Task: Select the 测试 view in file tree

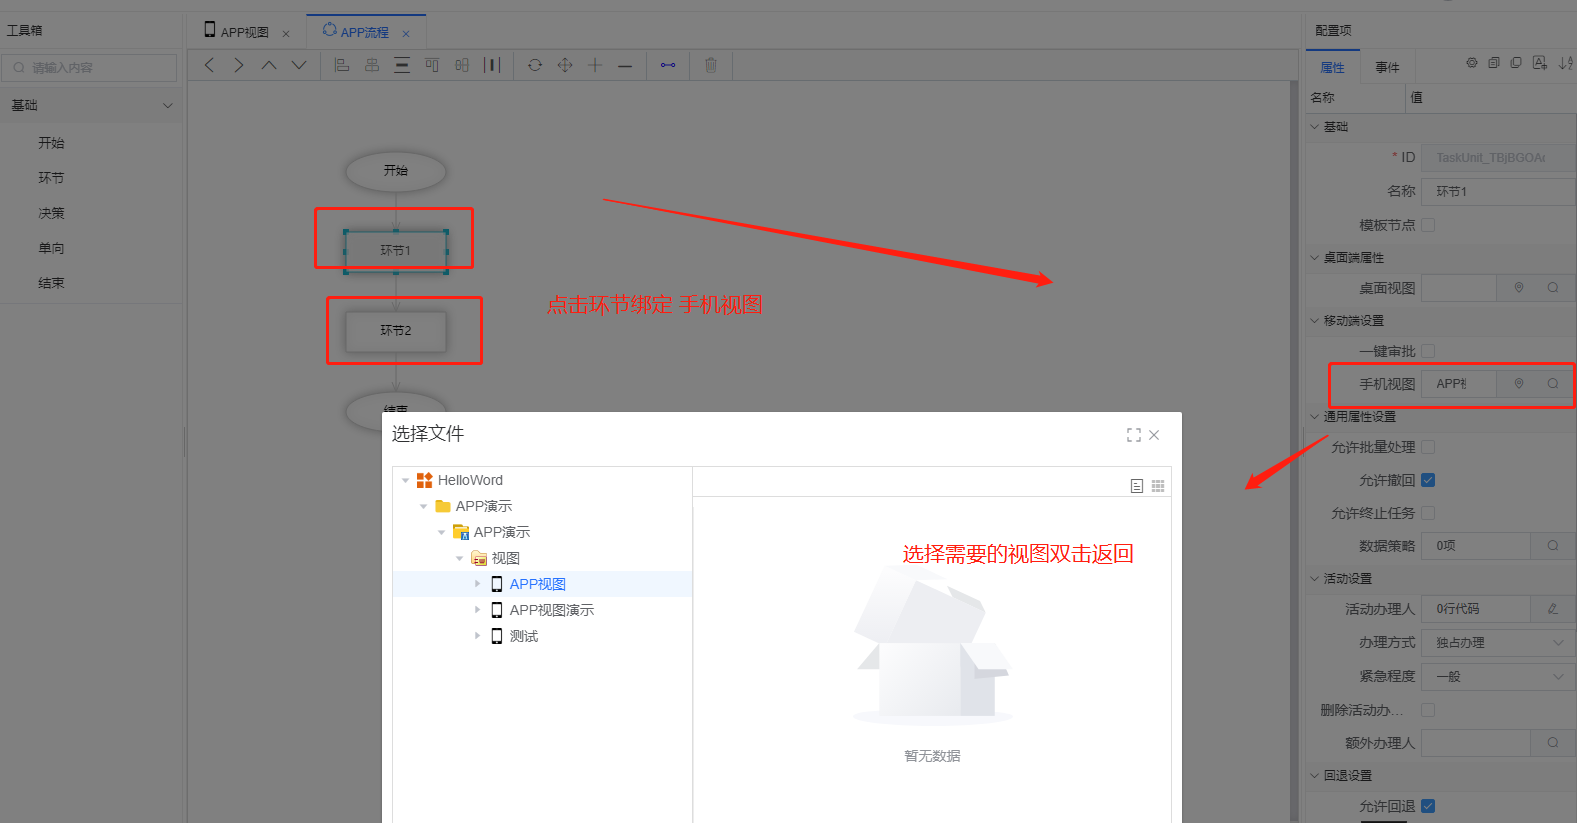Action: (x=523, y=636)
